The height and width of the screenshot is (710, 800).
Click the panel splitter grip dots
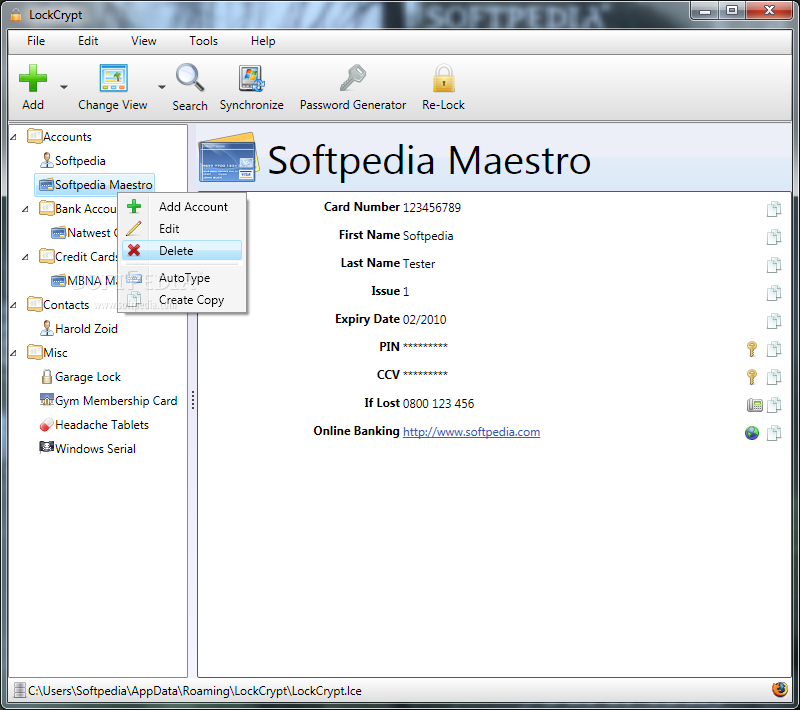(x=193, y=400)
